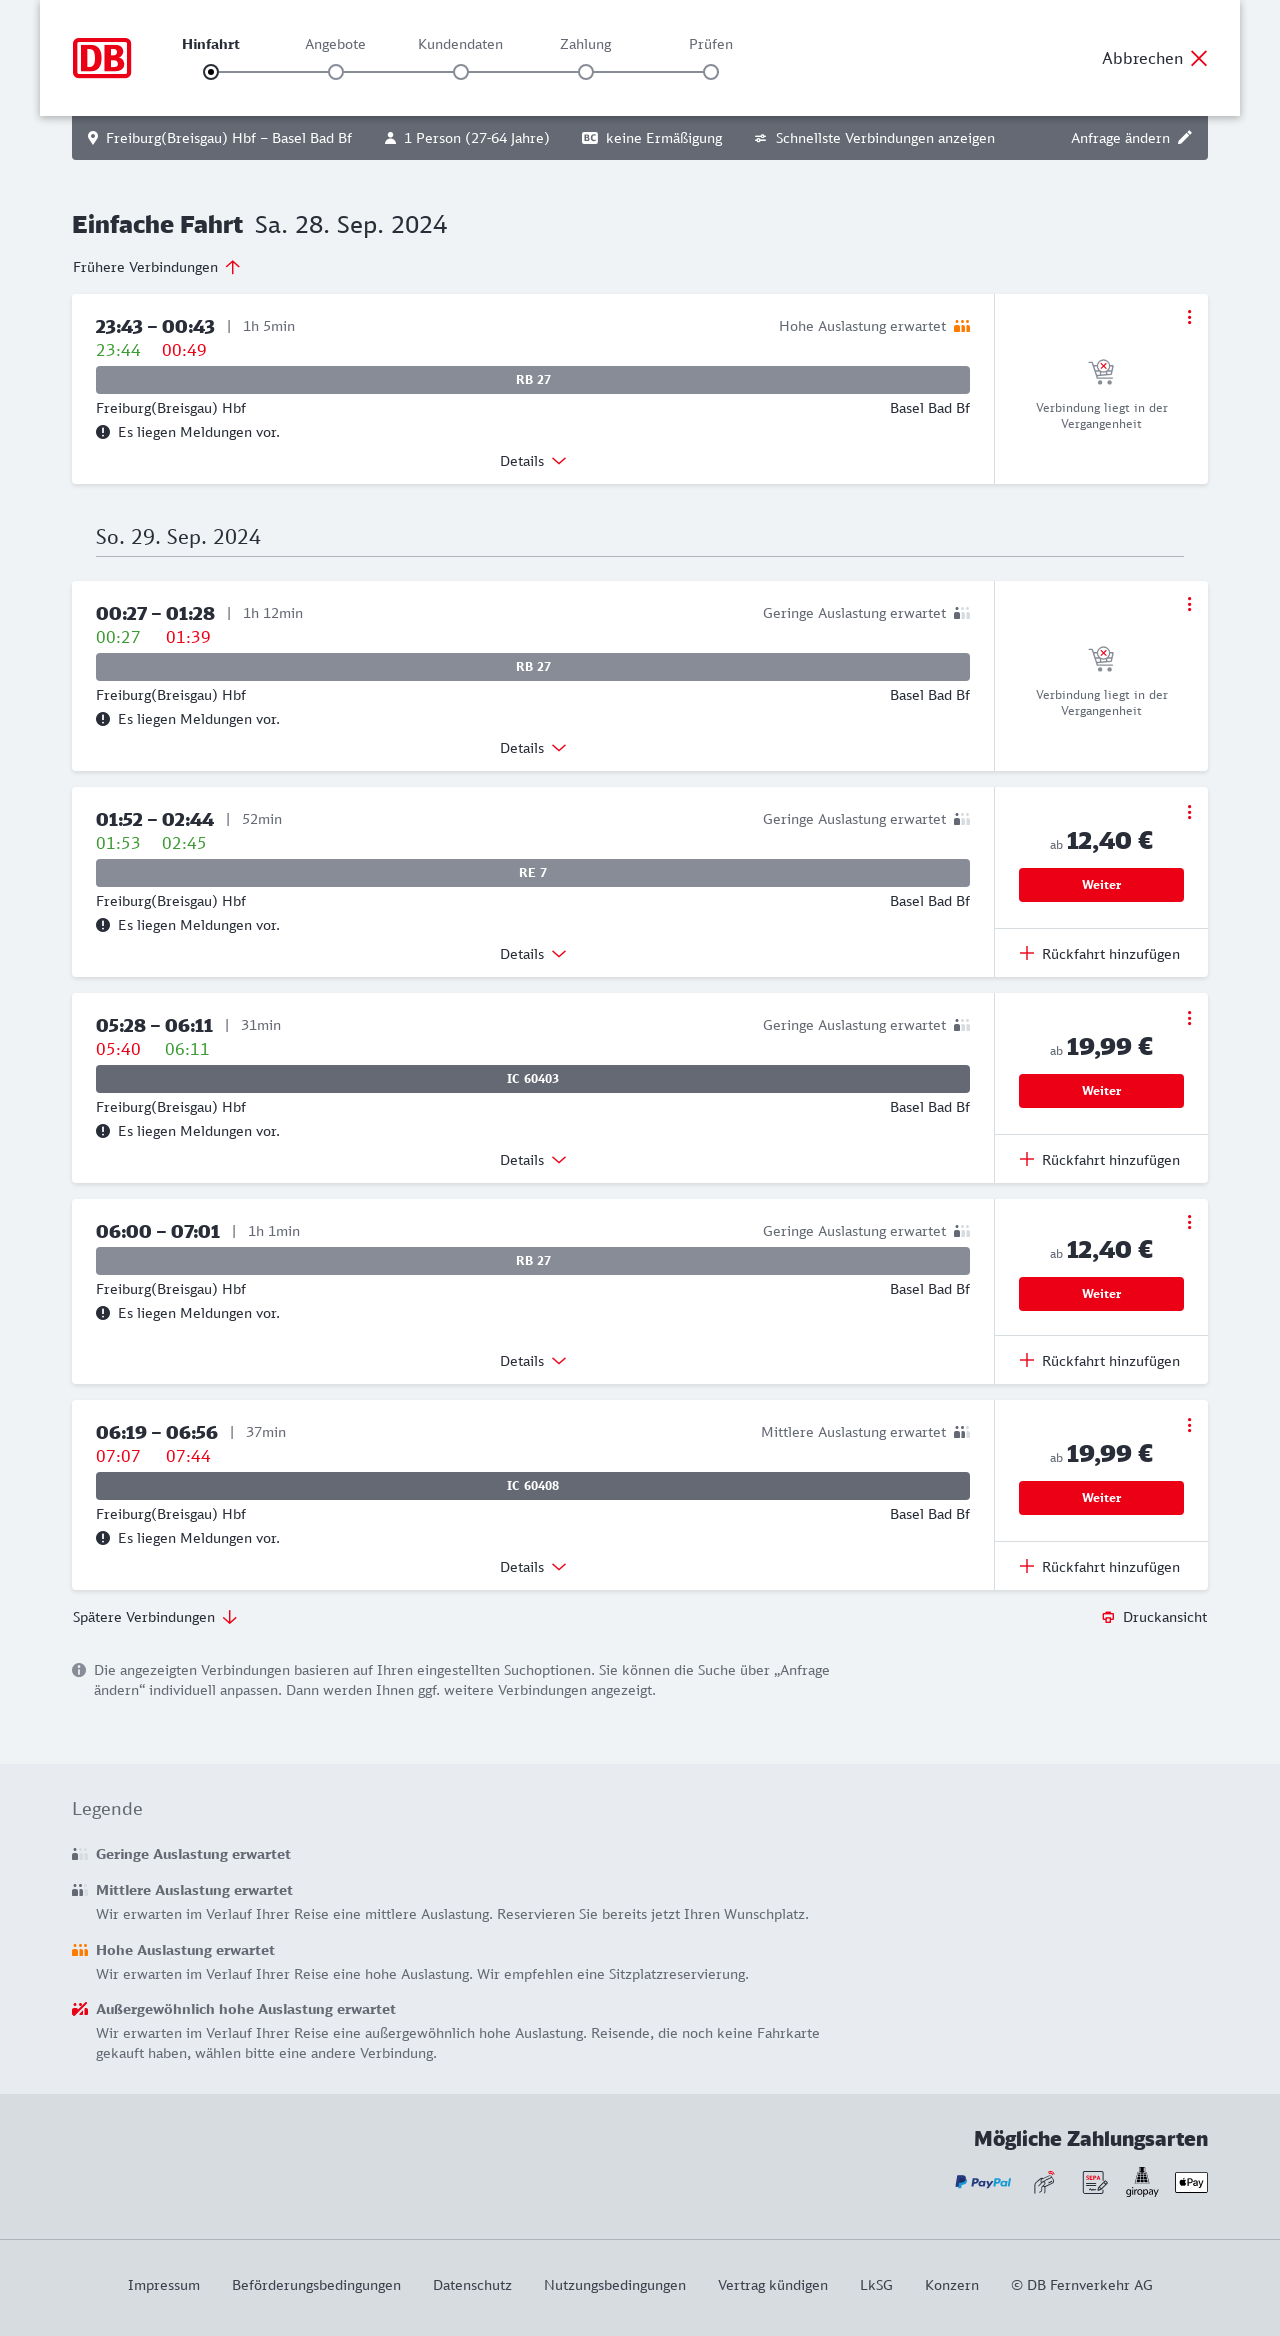Expand Details for the IC 60403 connection
This screenshot has height=2336, width=1280.
pyautogui.click(x=533, y=1160)
